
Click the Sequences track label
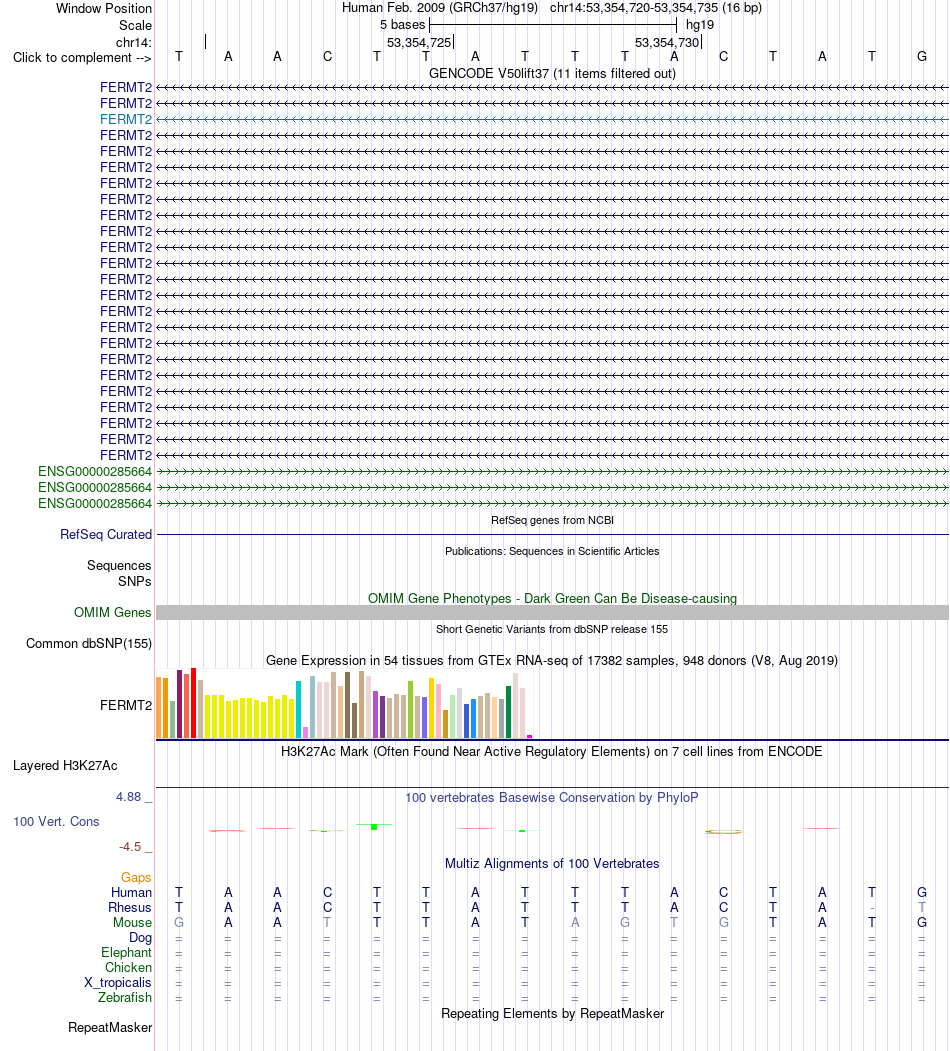point(119,565)
